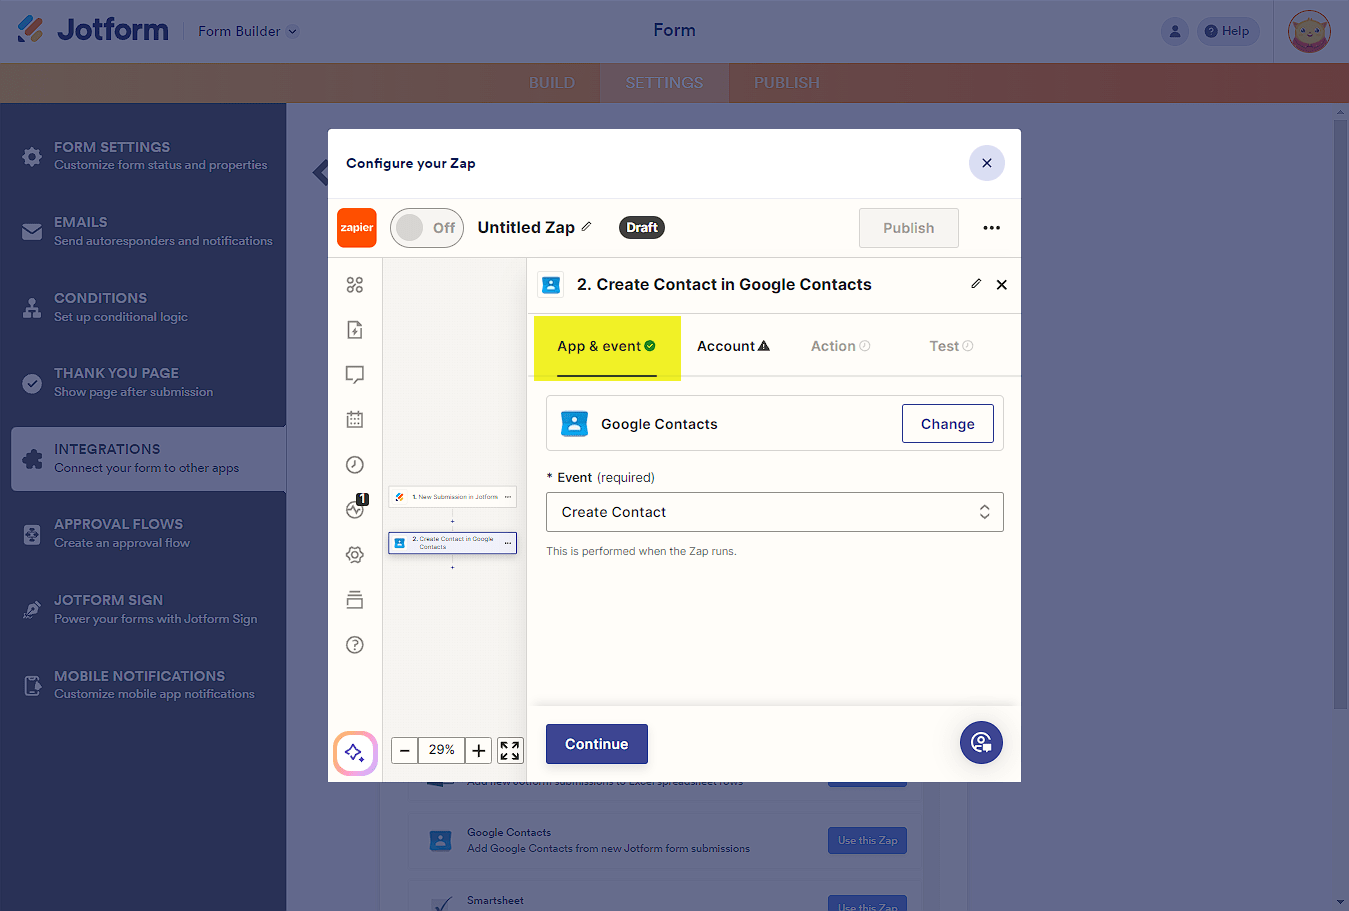Open the three-dot Zap options menu
The width and height of the screenshot is (1349, 911).
click(992, 228)
